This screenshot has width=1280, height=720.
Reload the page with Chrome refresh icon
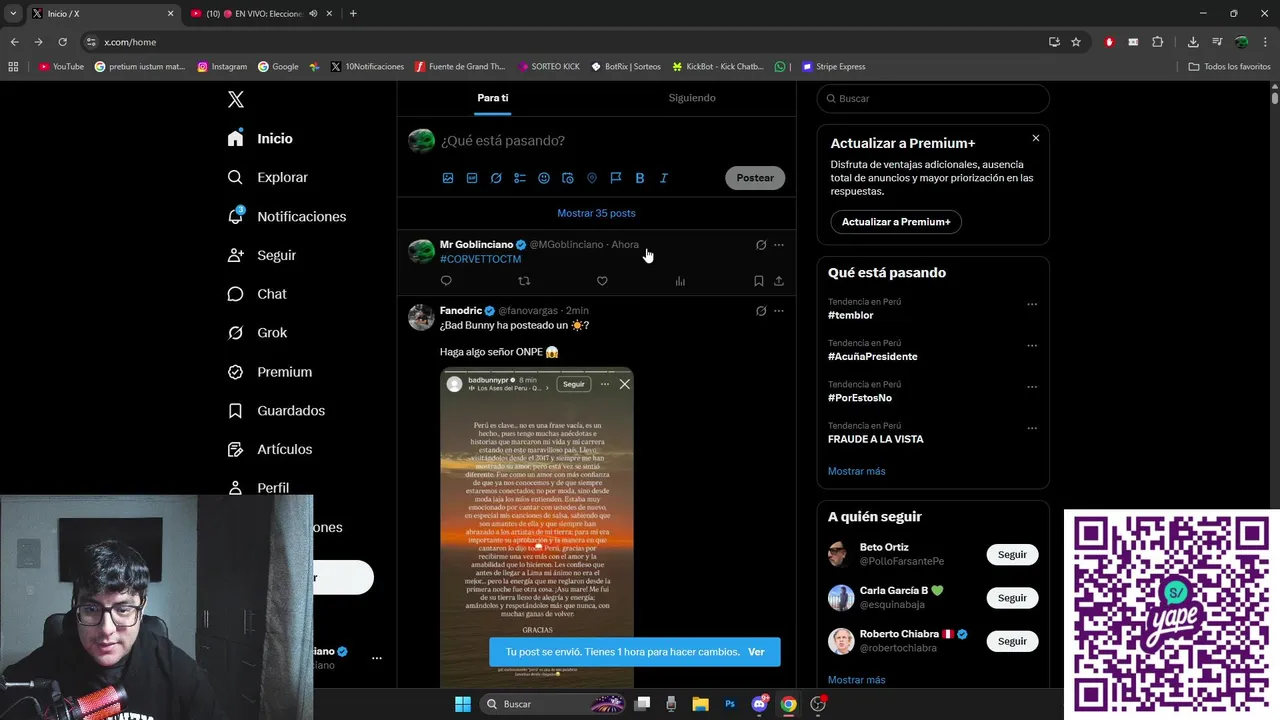[x=62, y=42]
